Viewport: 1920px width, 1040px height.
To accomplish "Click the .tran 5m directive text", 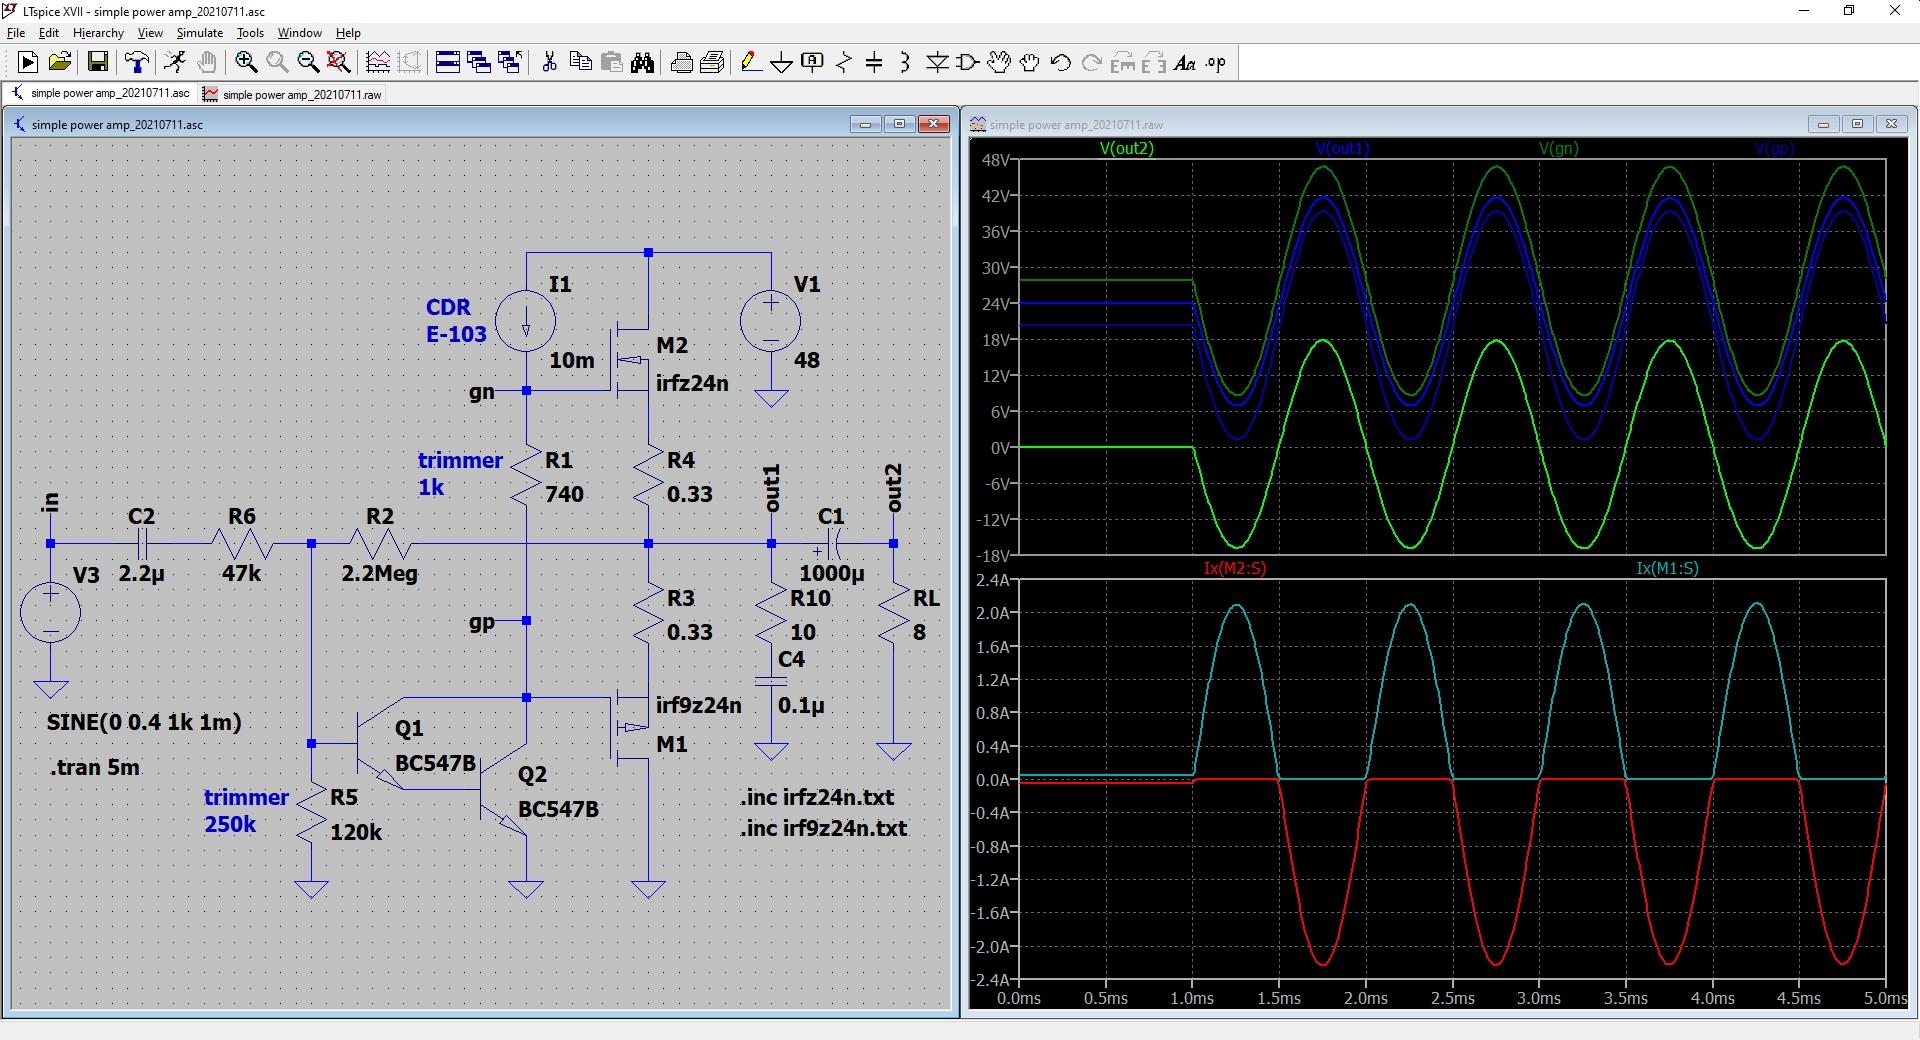I will click(x=94, y=767).
